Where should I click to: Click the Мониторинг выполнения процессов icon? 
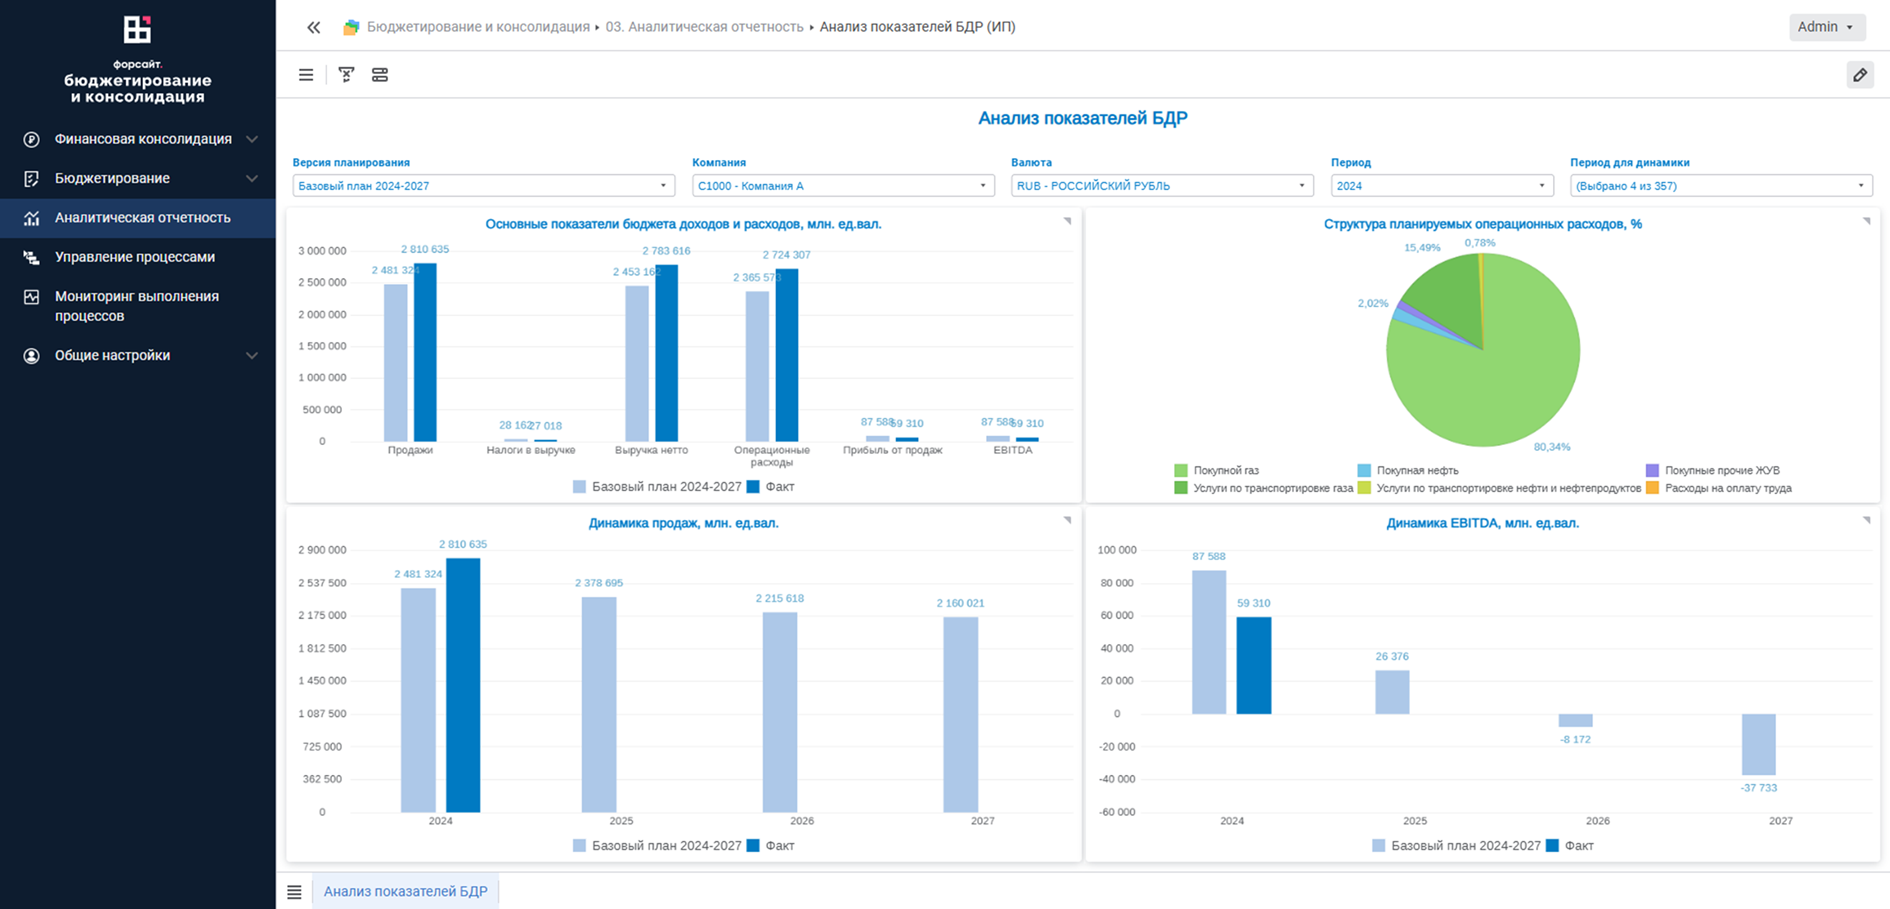point(32,297)
